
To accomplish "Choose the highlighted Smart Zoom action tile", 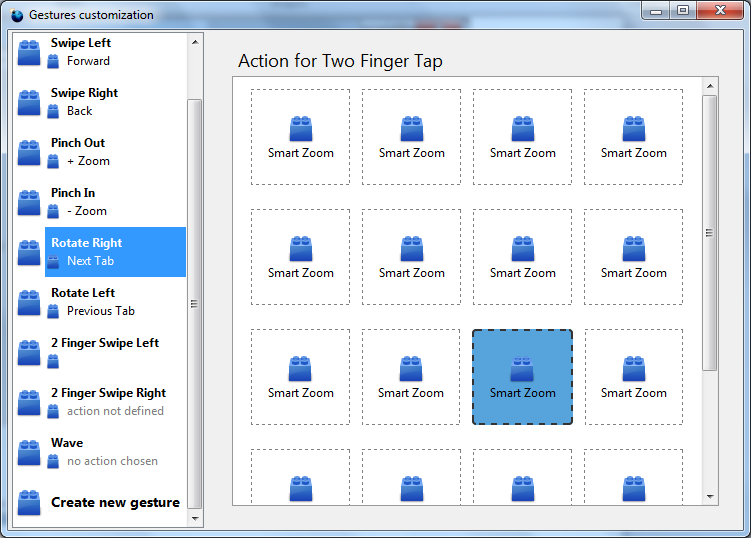I will tap(522, 377).
